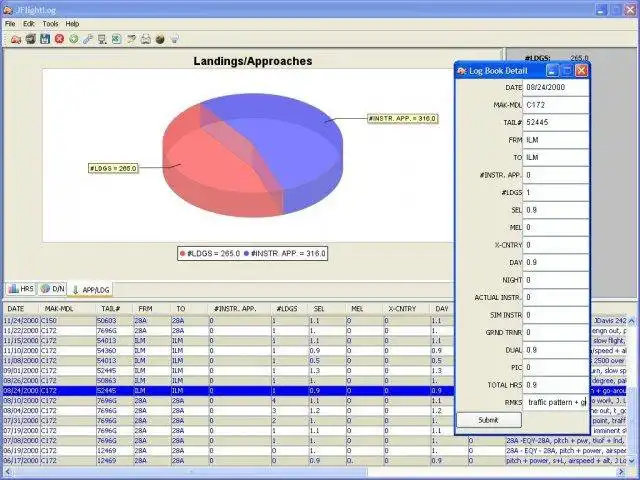Click the DATE field showing 08/24/2000

(556, 87)
